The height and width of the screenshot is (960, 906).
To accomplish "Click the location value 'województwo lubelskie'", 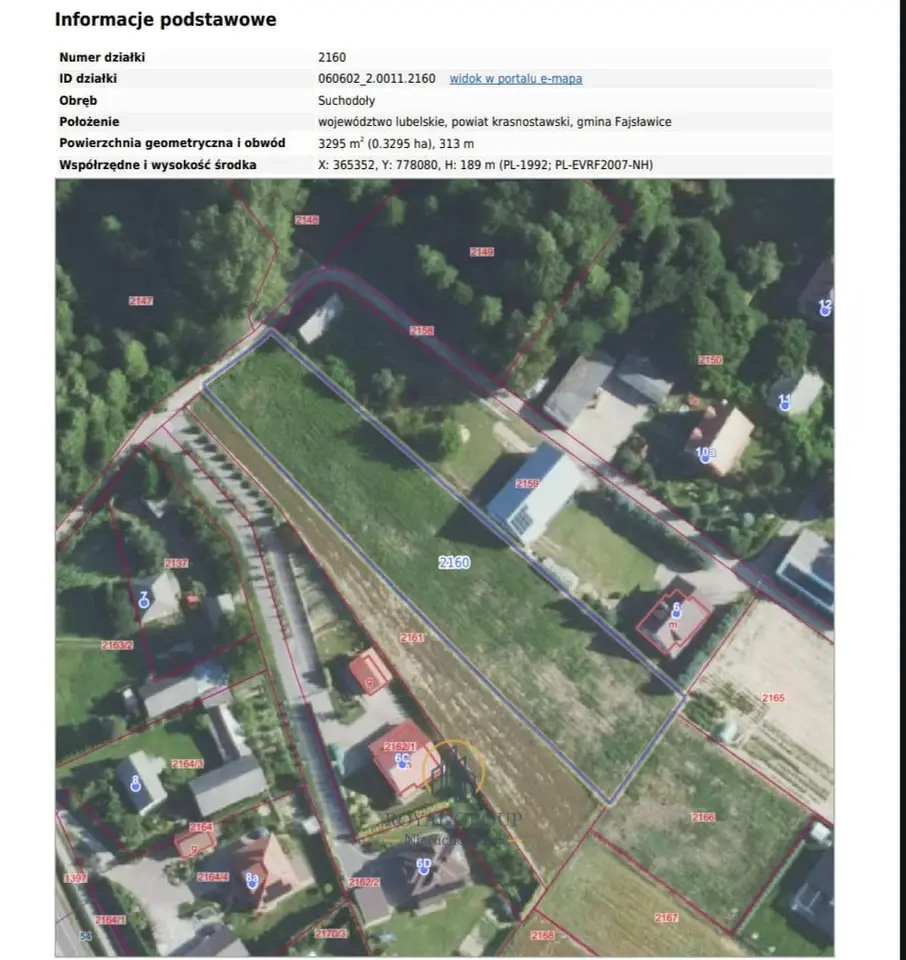I will 381,122.
